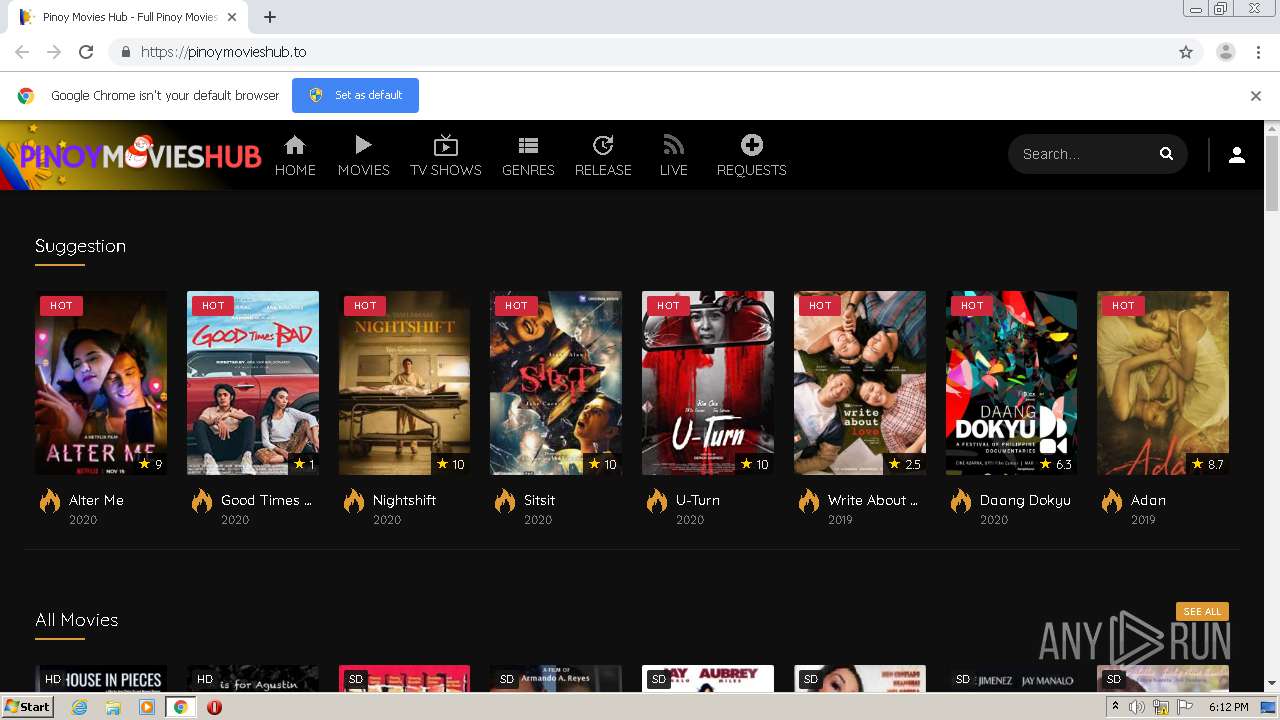Screen dimensions: 1280x720
Task: Click the Sitsit title link
Action: (539, 500)
